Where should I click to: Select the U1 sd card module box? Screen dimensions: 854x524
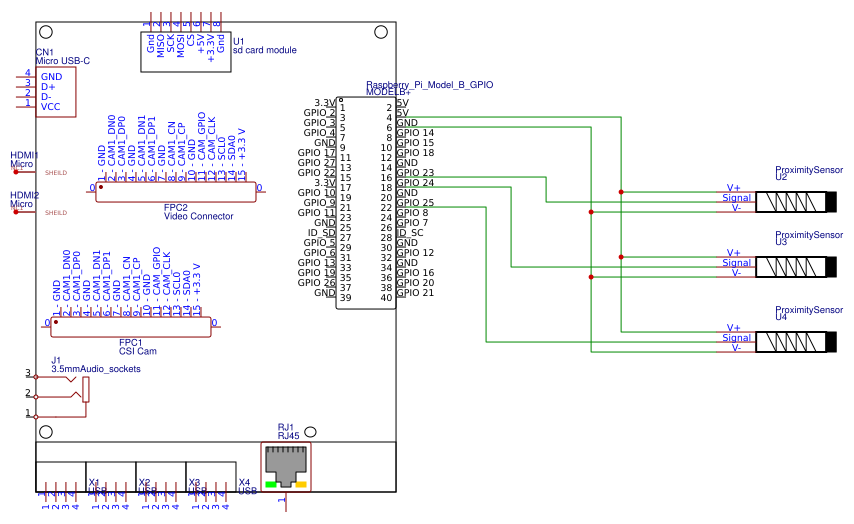pyautogui.click(x=186, y=52)
